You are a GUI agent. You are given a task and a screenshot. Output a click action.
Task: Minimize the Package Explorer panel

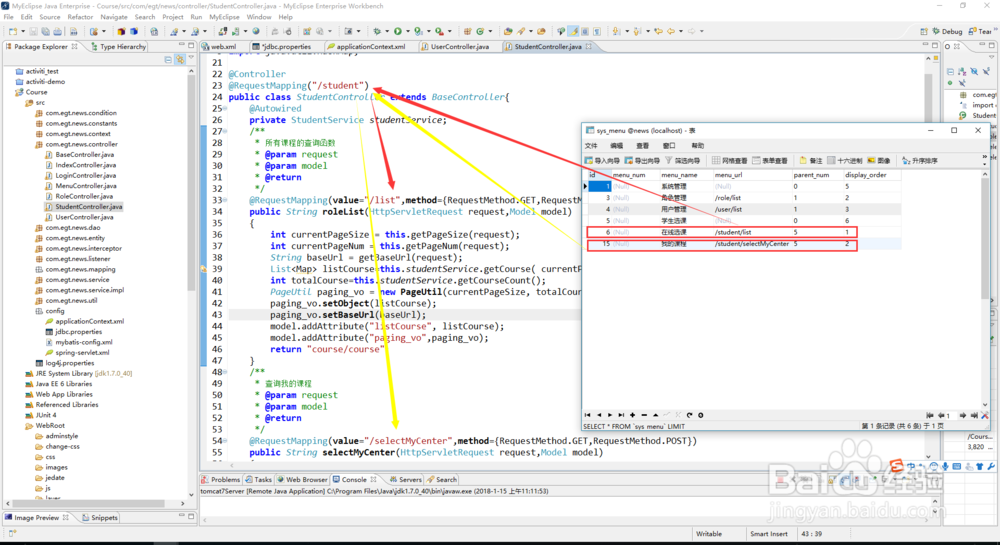(x=181, y=45)
